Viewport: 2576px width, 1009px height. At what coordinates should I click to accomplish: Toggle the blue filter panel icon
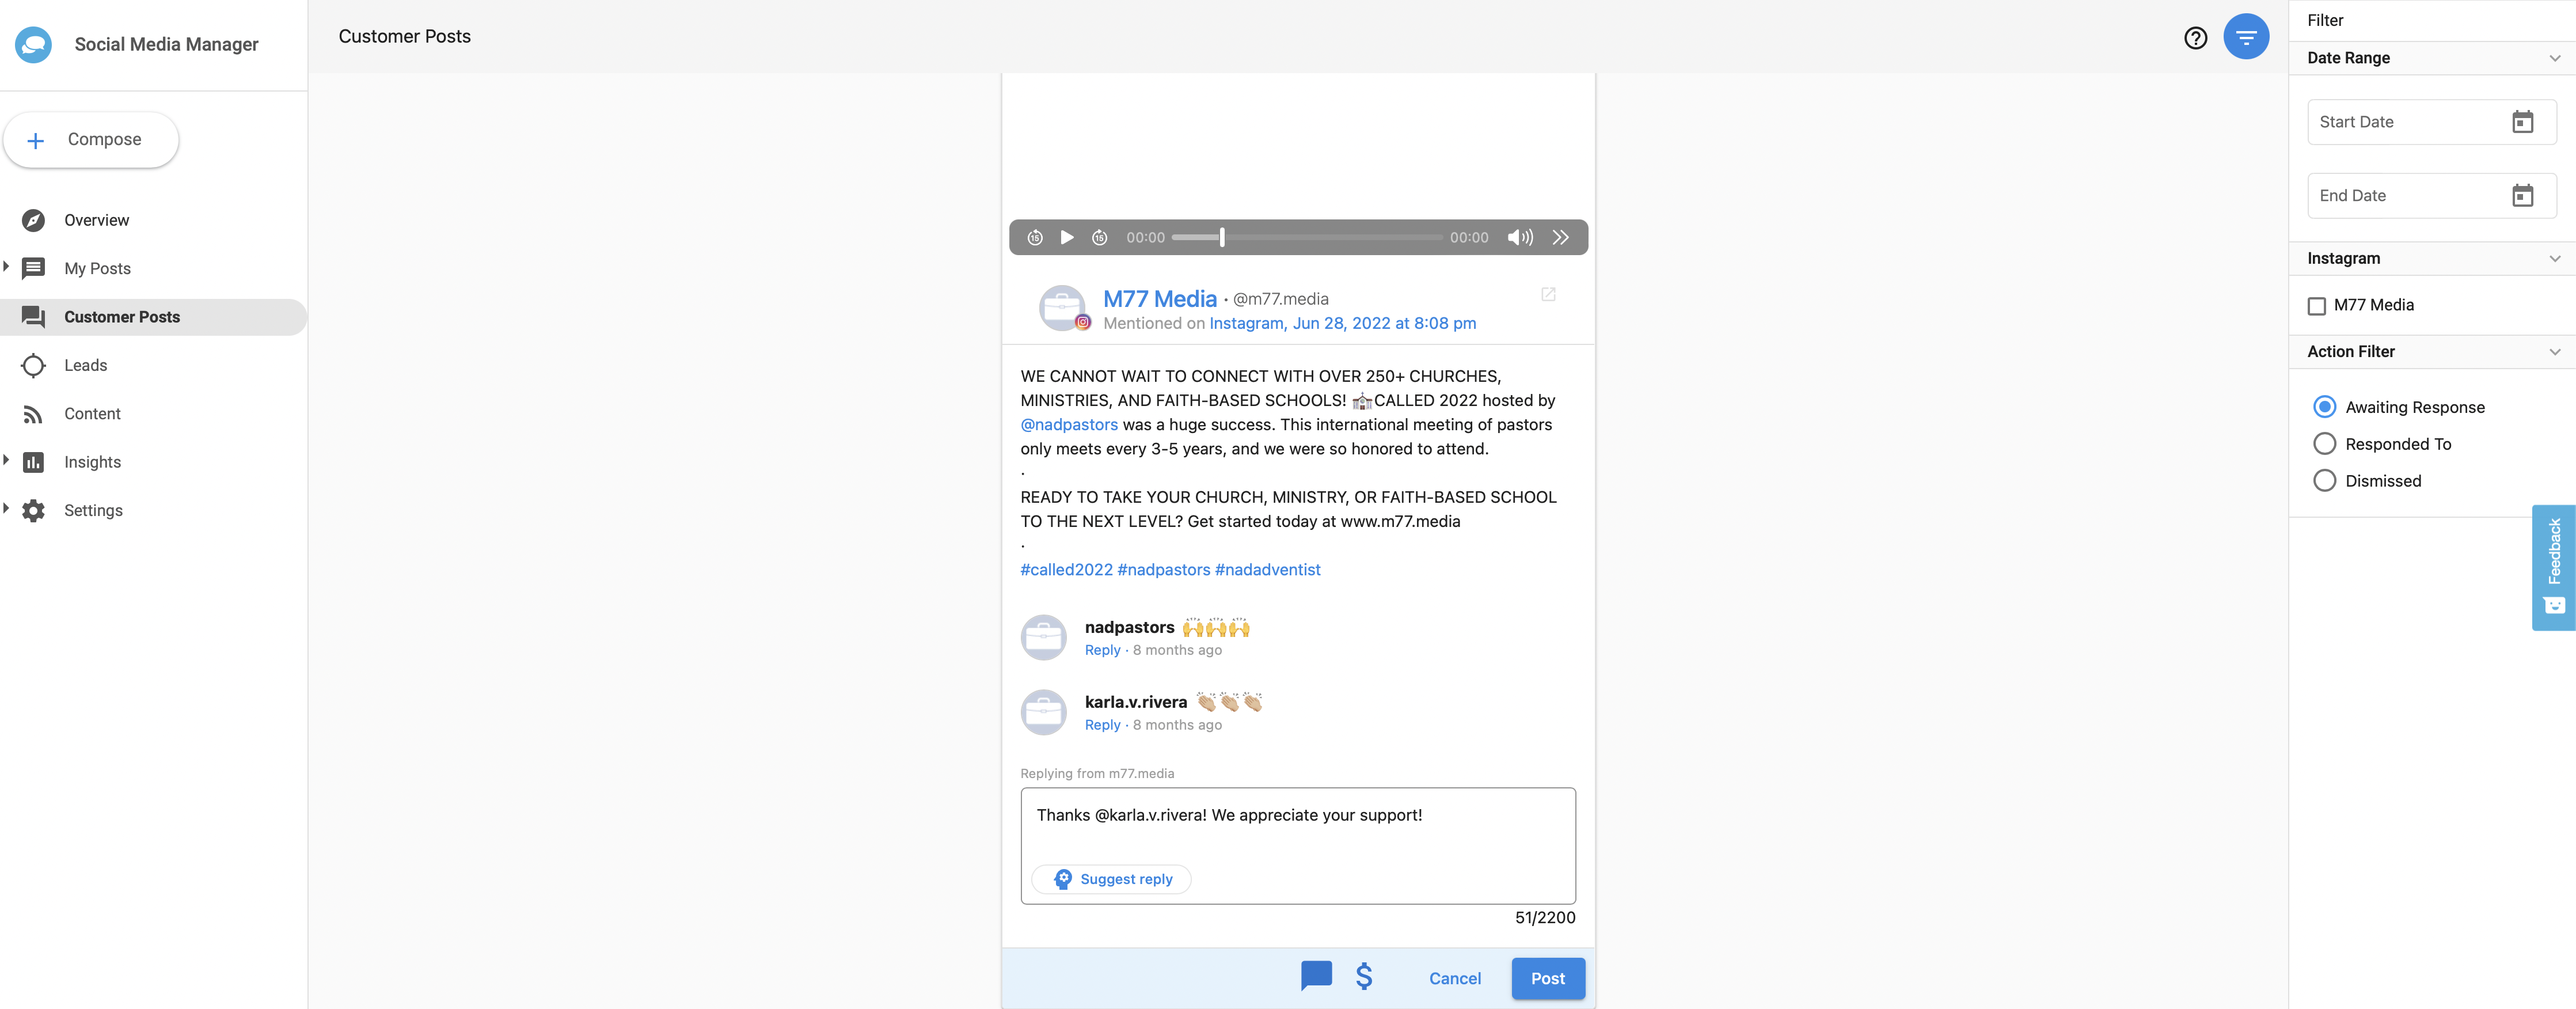coord(2245,38)
